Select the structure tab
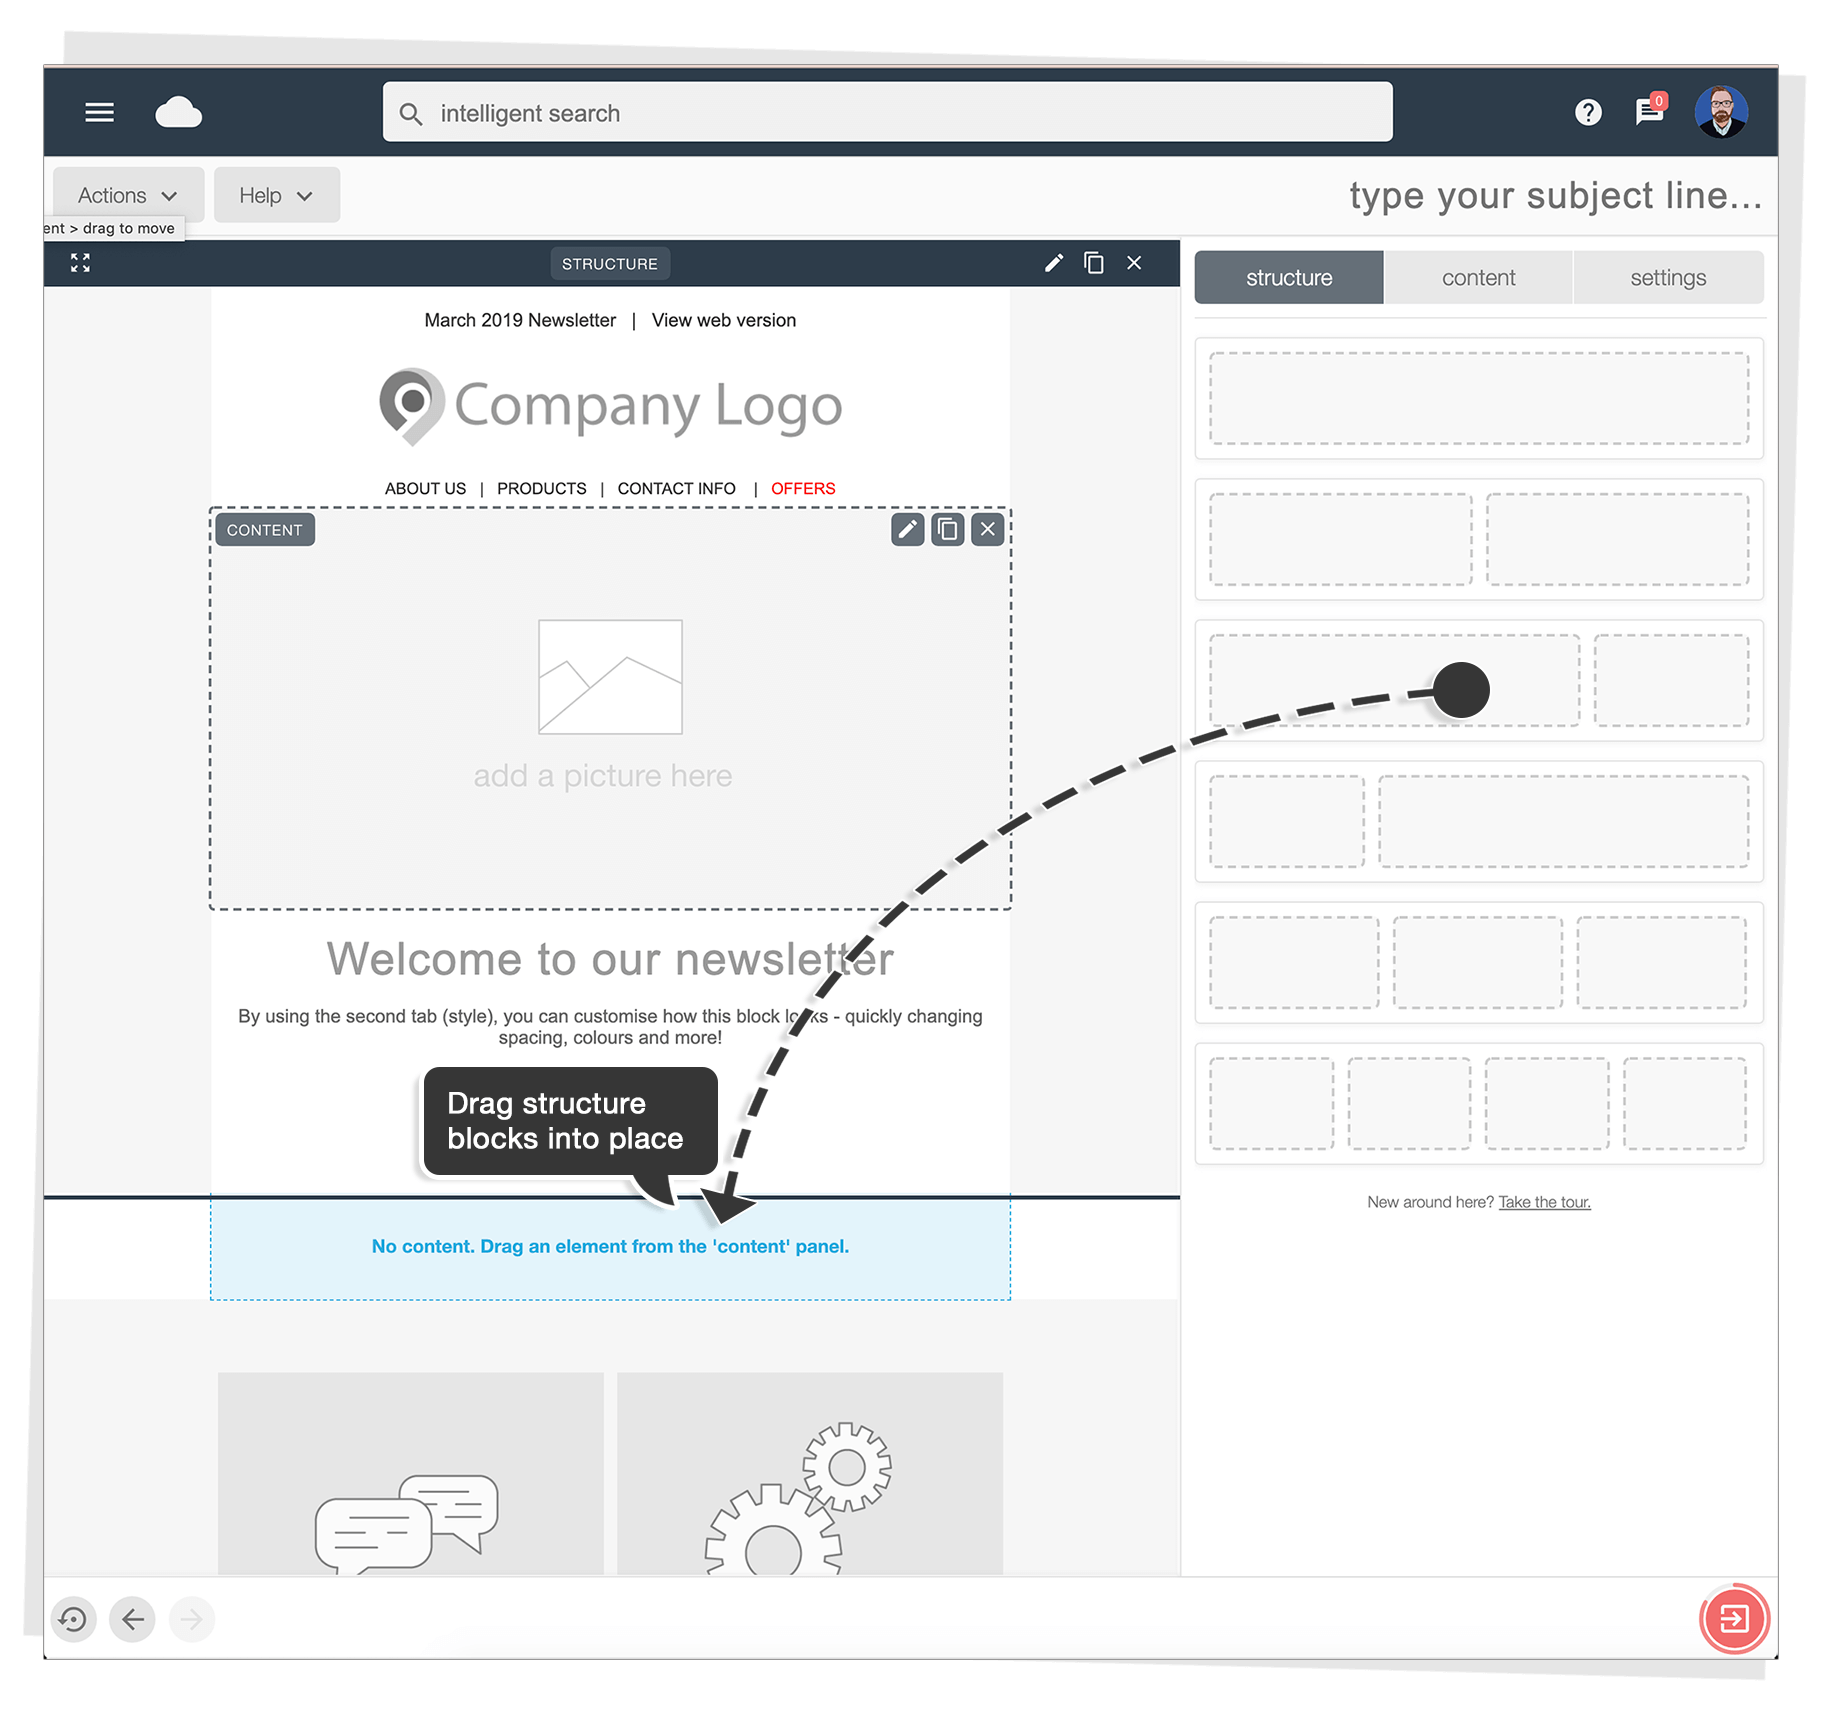This screenshot has height=1716, width=1839. 1288,277
